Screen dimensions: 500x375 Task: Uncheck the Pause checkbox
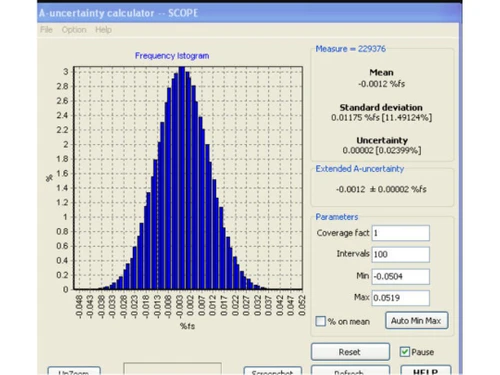pyautogui.click(x=405, y=352)
